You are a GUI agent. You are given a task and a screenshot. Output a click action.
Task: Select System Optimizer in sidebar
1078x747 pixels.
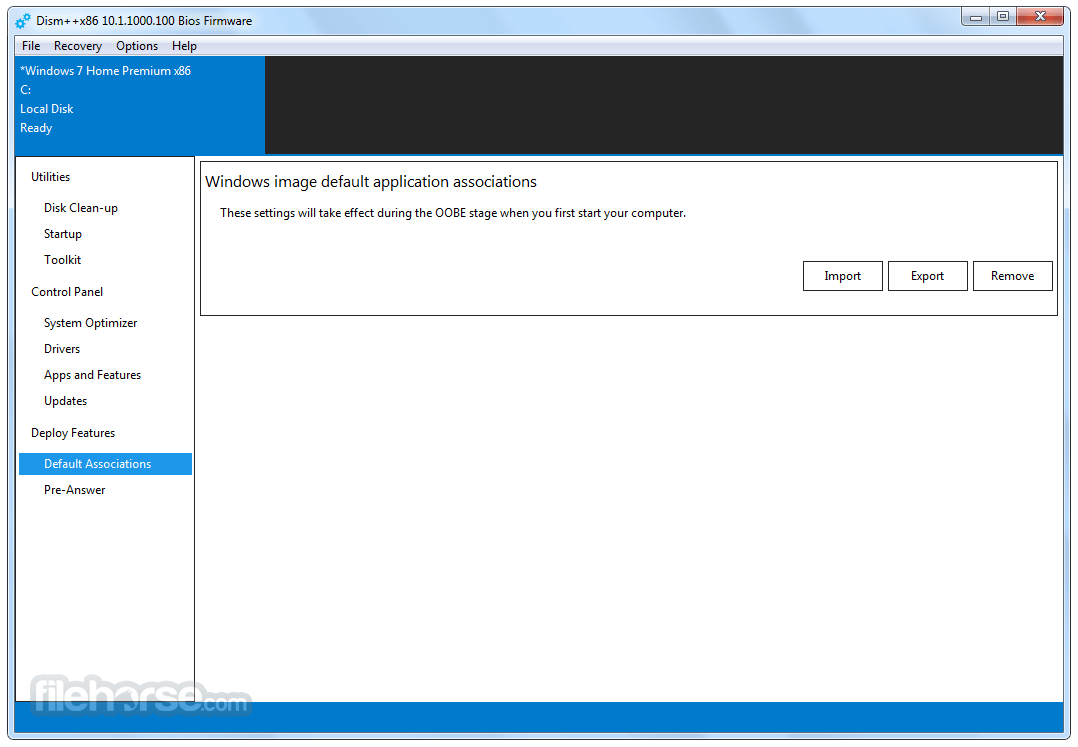click(90, 323)
